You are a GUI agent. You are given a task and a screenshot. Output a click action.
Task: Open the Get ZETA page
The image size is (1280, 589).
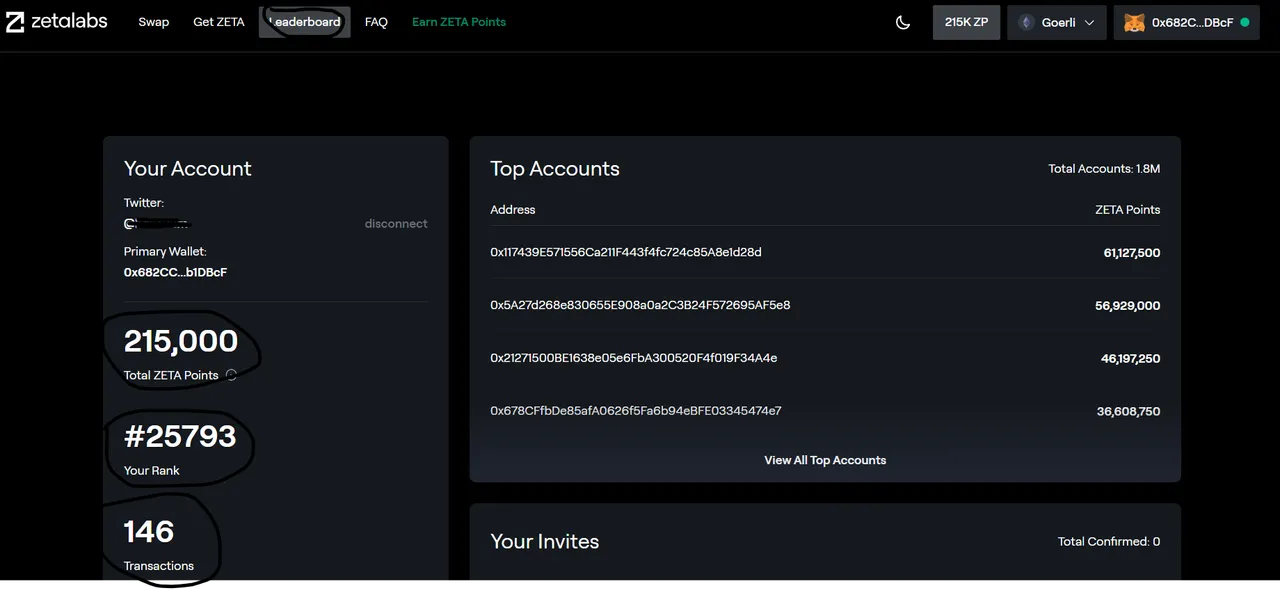click(x=219, y=22)
